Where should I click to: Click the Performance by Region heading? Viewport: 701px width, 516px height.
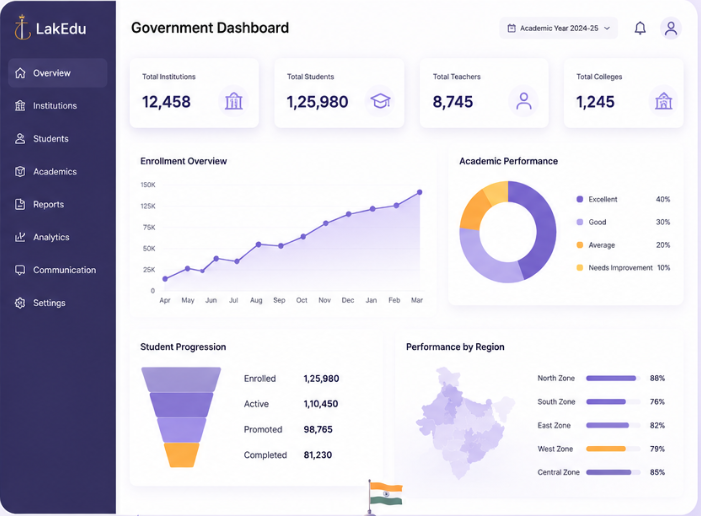(455, 347)
